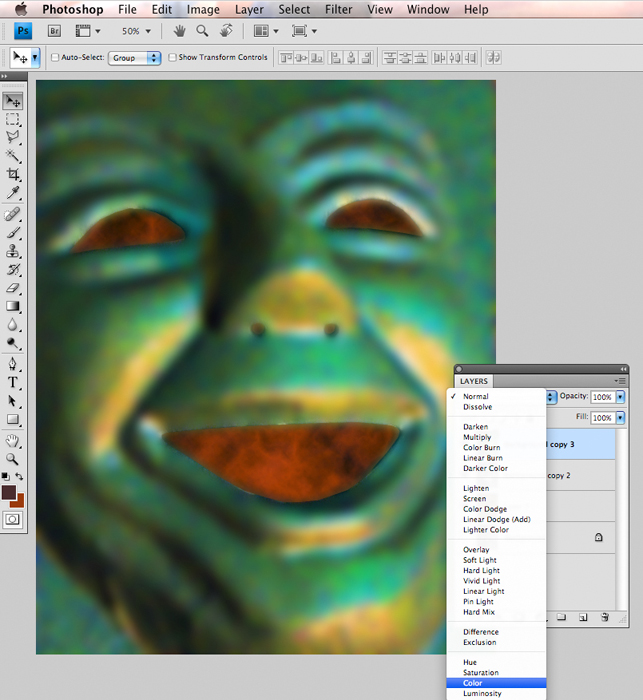This screenshot has width=643, height=700.
Task: Select the Dodge tool
Action: 13,343
